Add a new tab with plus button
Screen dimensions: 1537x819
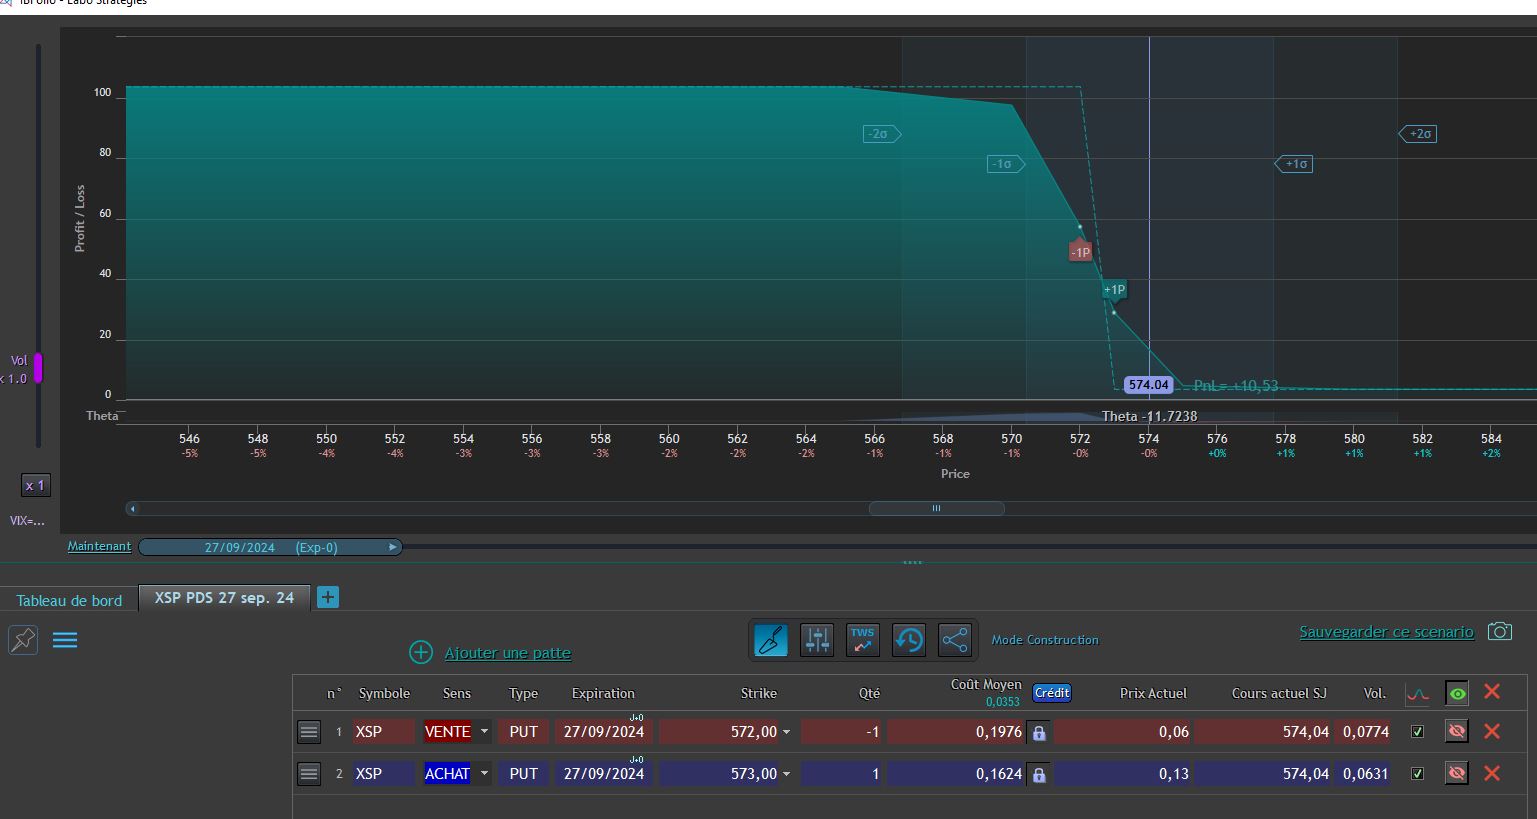(x=327, y=597)
